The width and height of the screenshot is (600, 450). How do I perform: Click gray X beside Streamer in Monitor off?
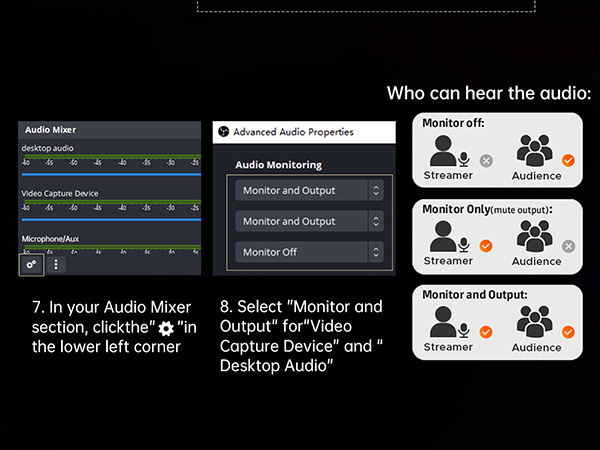pos(486,161)
